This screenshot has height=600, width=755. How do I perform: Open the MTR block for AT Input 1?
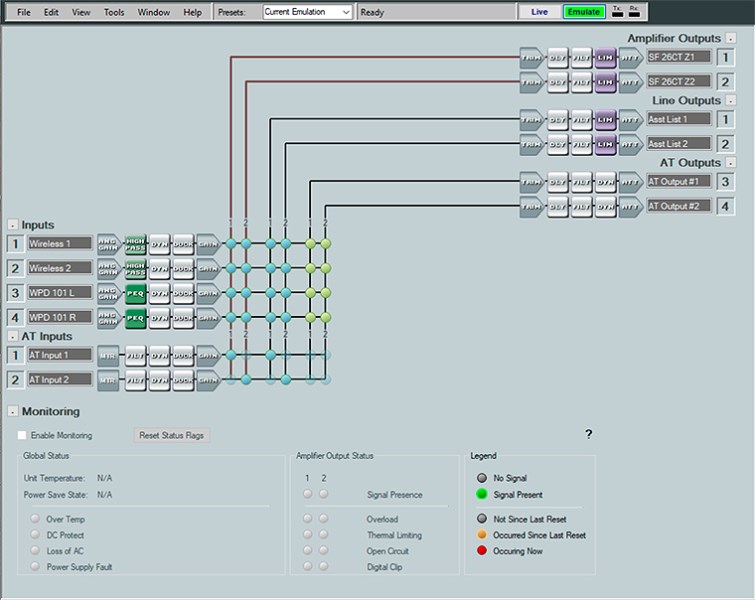(x=109, y=355)
